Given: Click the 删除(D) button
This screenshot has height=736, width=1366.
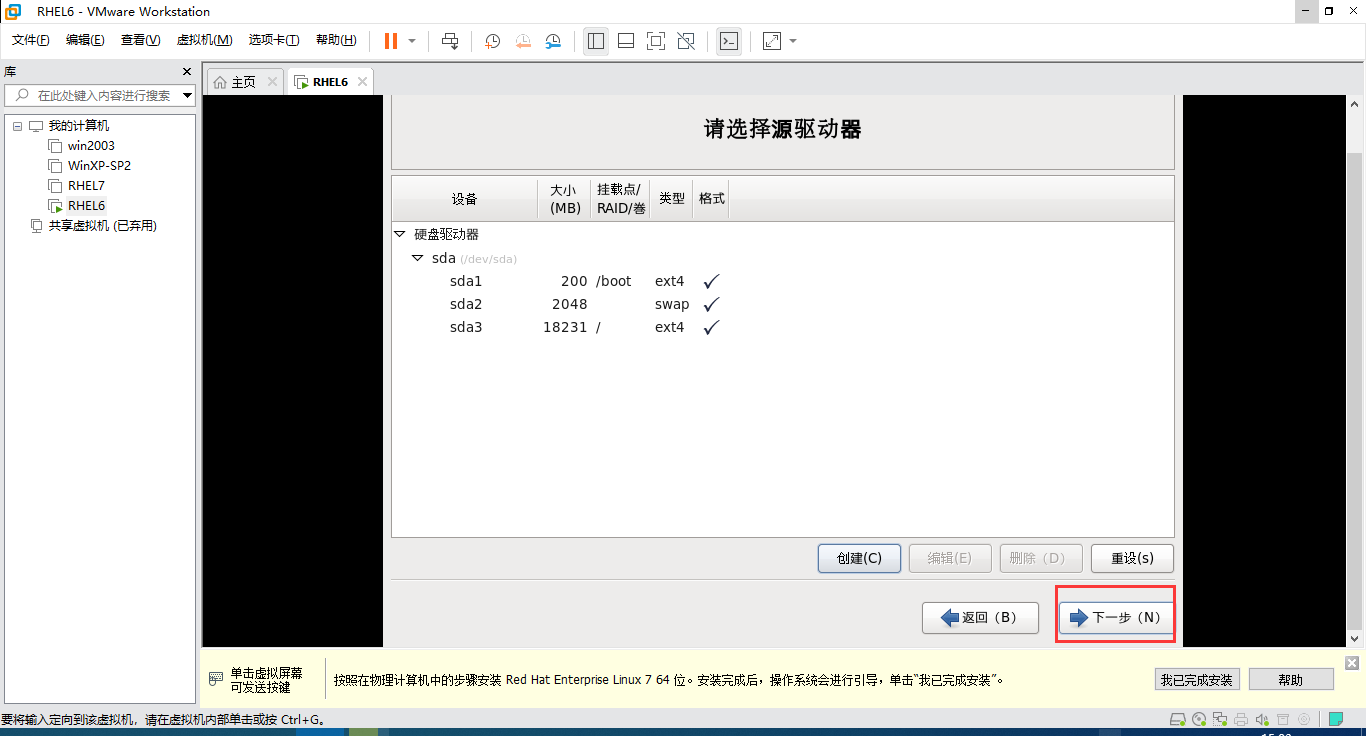Looking at the screenshot, I should pos(1041,558).
